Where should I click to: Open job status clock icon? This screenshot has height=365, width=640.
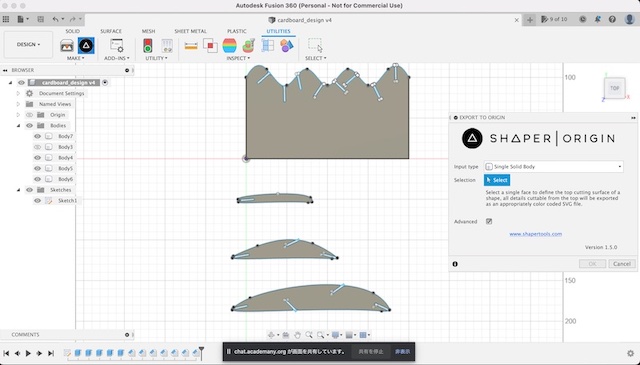(583, 19)
